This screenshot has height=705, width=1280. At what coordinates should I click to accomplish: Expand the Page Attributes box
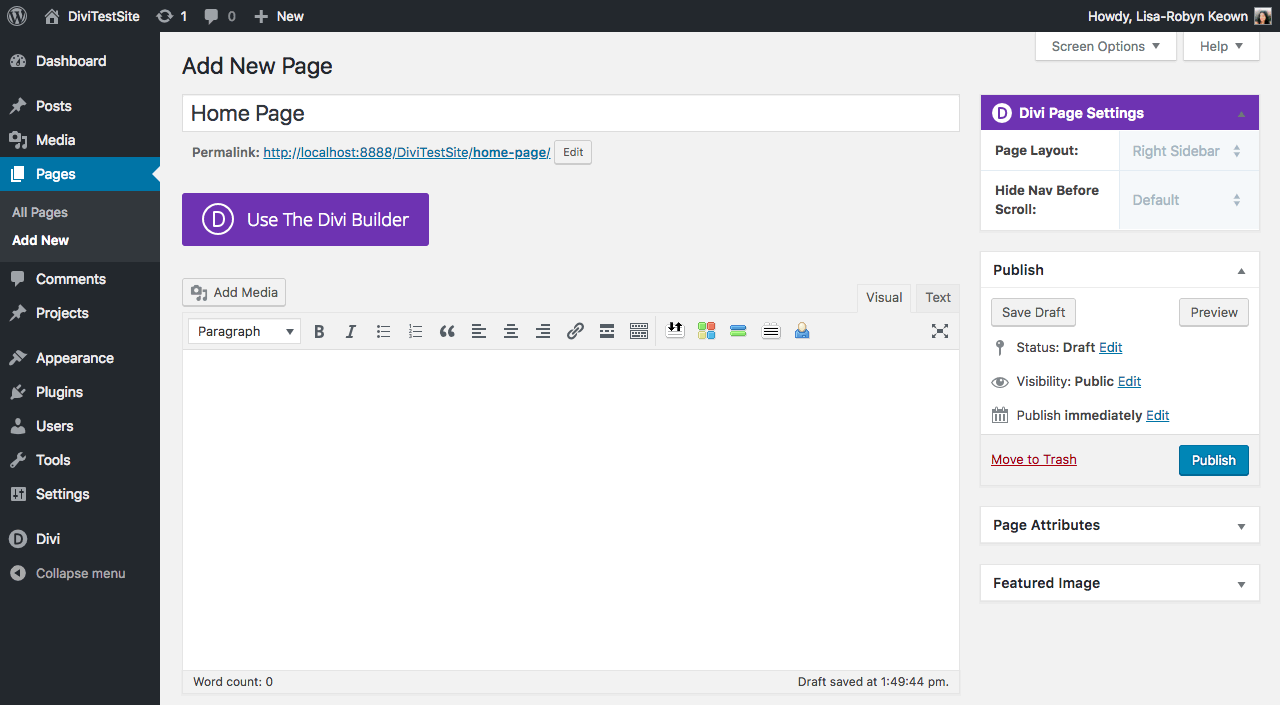tap(1241, 526)
